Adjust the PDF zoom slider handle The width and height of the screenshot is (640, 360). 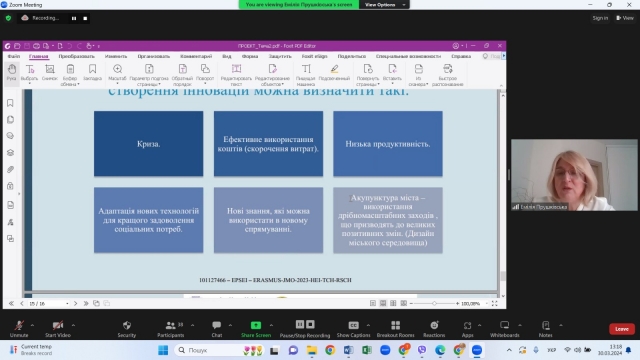(x=434, y=304)
